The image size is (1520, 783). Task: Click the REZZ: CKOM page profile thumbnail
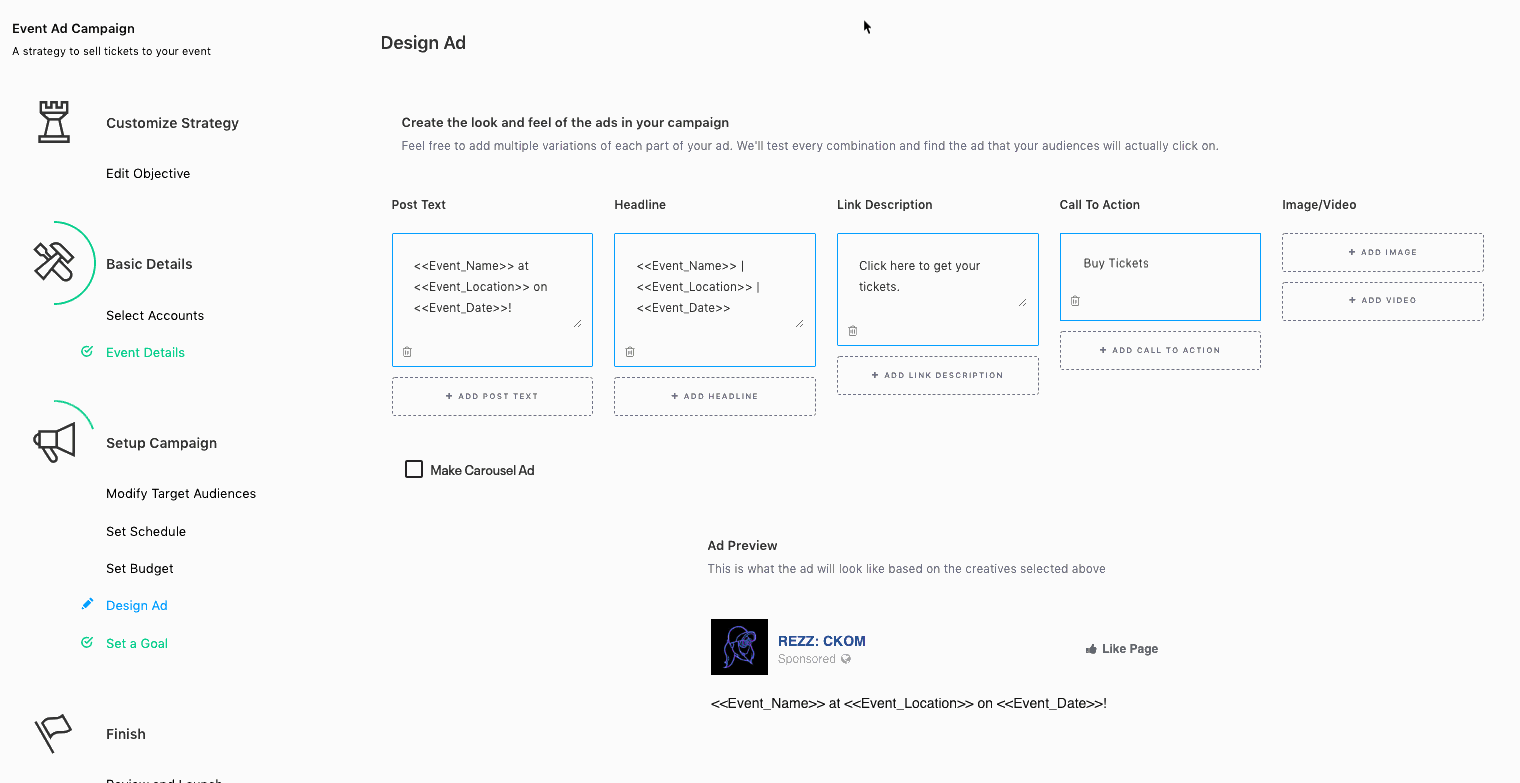point(739,647)
